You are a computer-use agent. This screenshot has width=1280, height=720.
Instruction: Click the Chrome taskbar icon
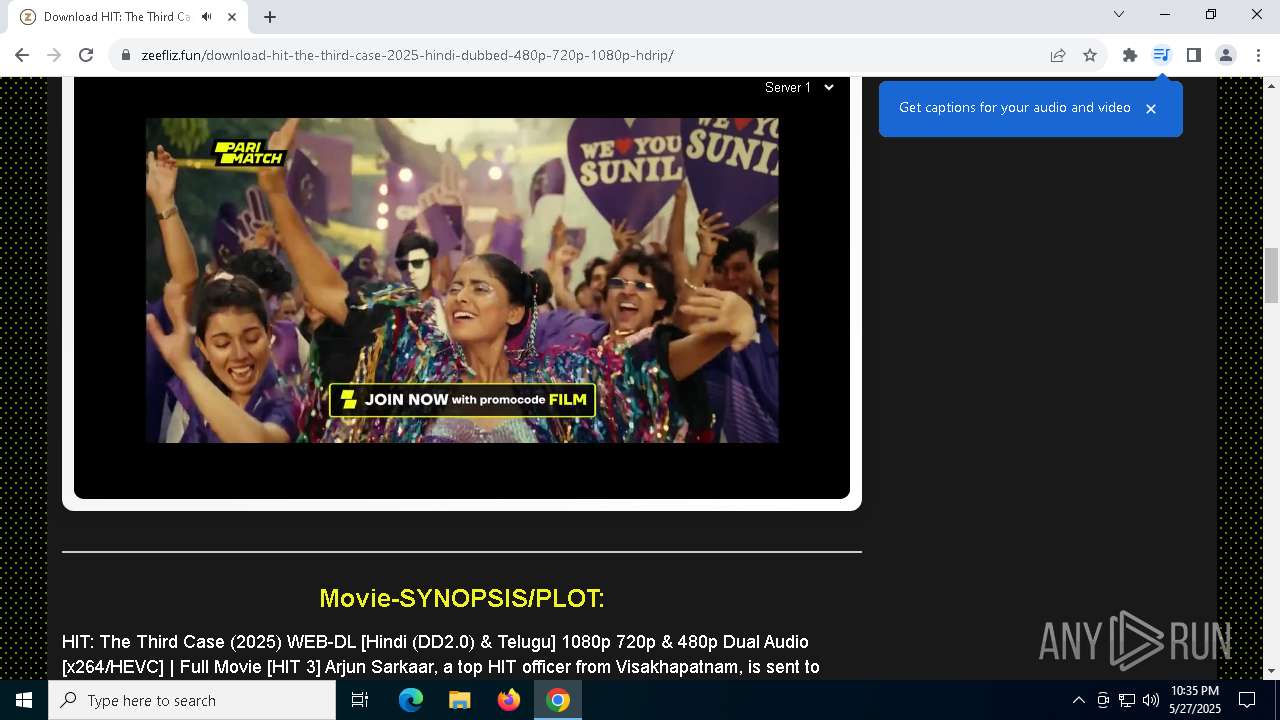(558, 700)
